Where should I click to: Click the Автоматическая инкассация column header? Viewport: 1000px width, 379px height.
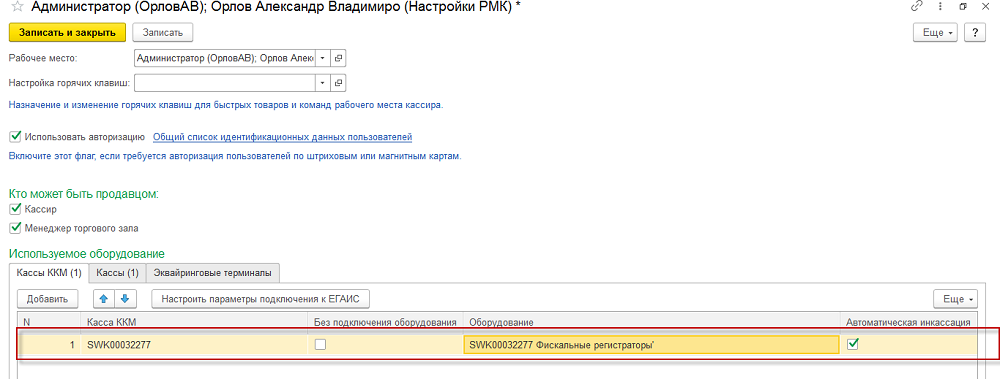(909, 322)
